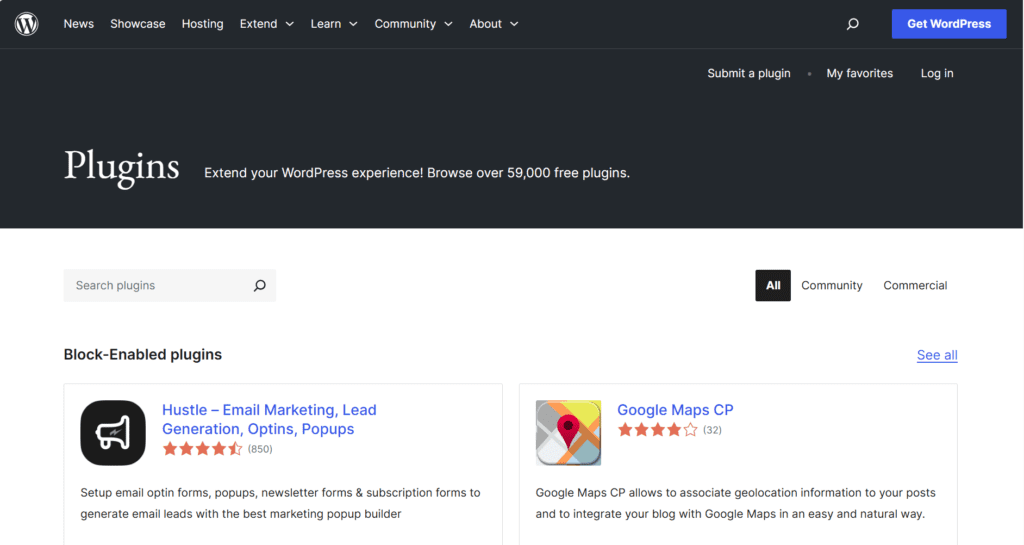
Task: Open the News menu item
Action: 78,24
